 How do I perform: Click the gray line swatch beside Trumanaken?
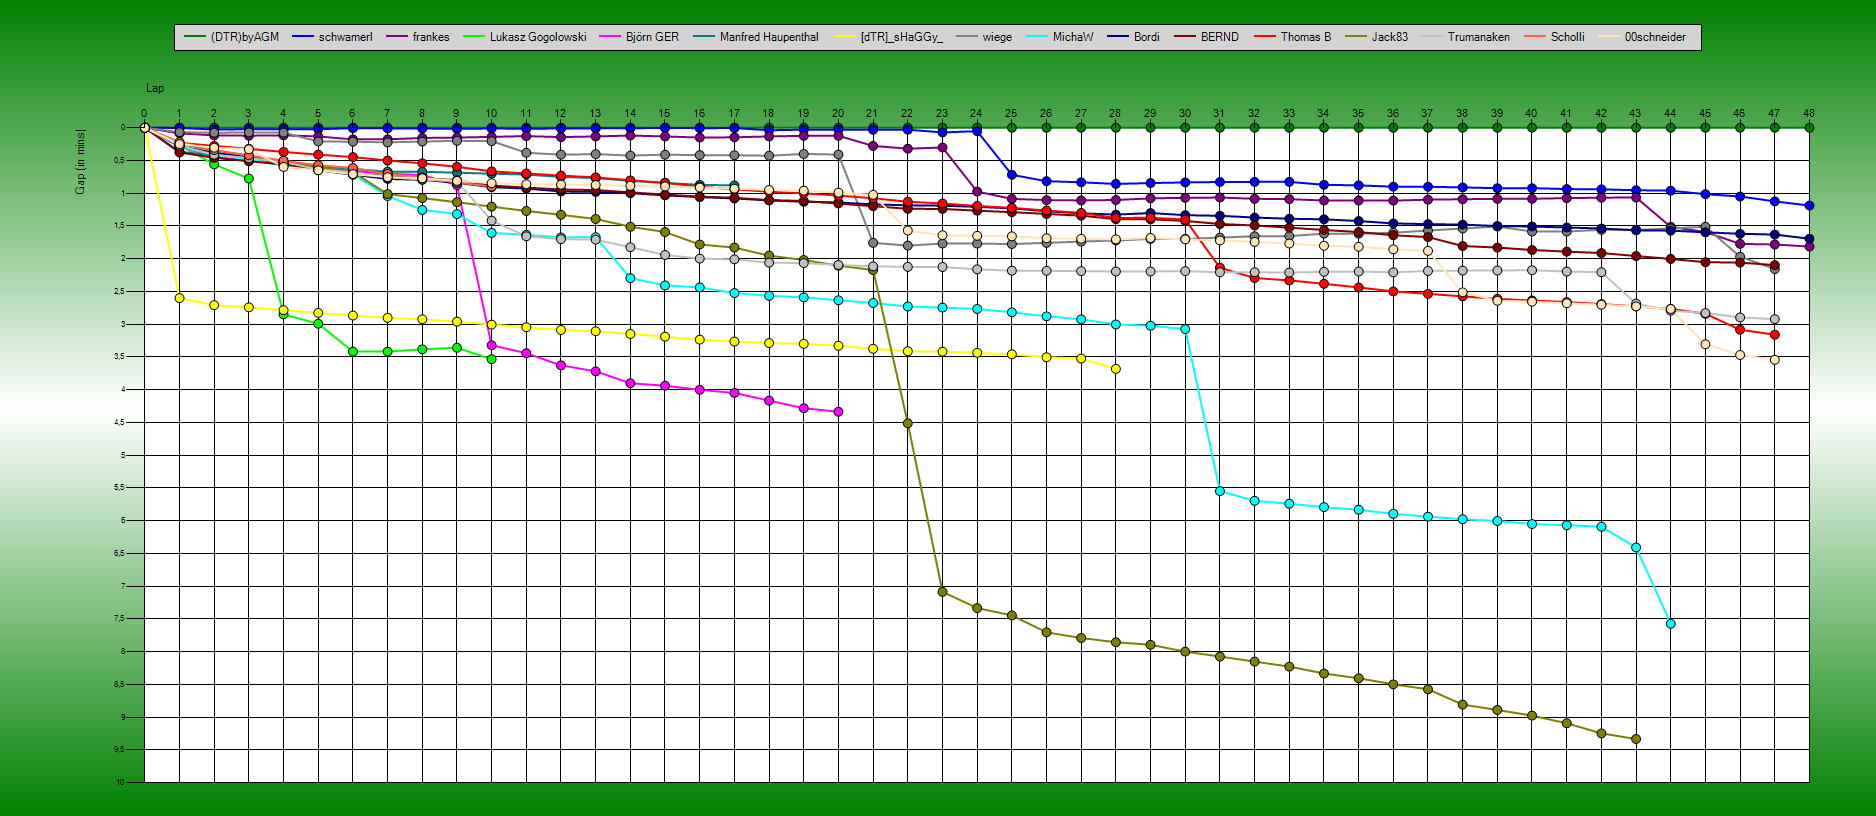tap(1433, 37)
